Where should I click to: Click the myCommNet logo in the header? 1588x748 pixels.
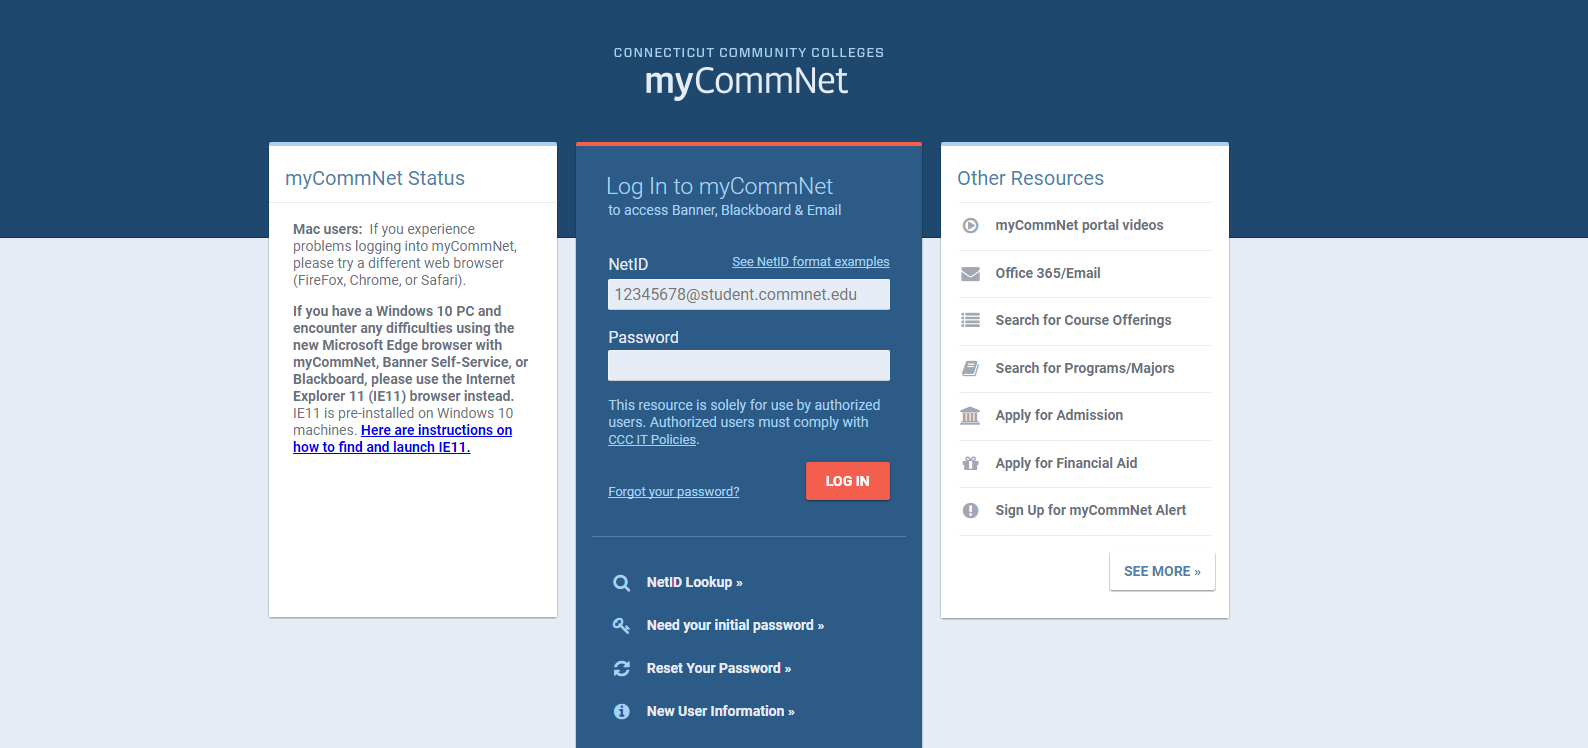tap(747, 81)
